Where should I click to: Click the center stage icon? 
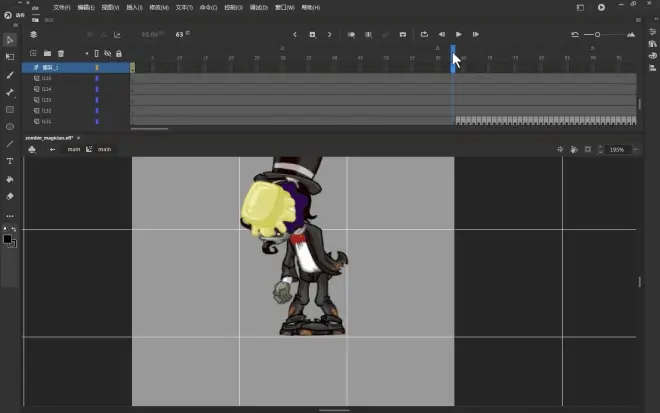tap(560, 149)
